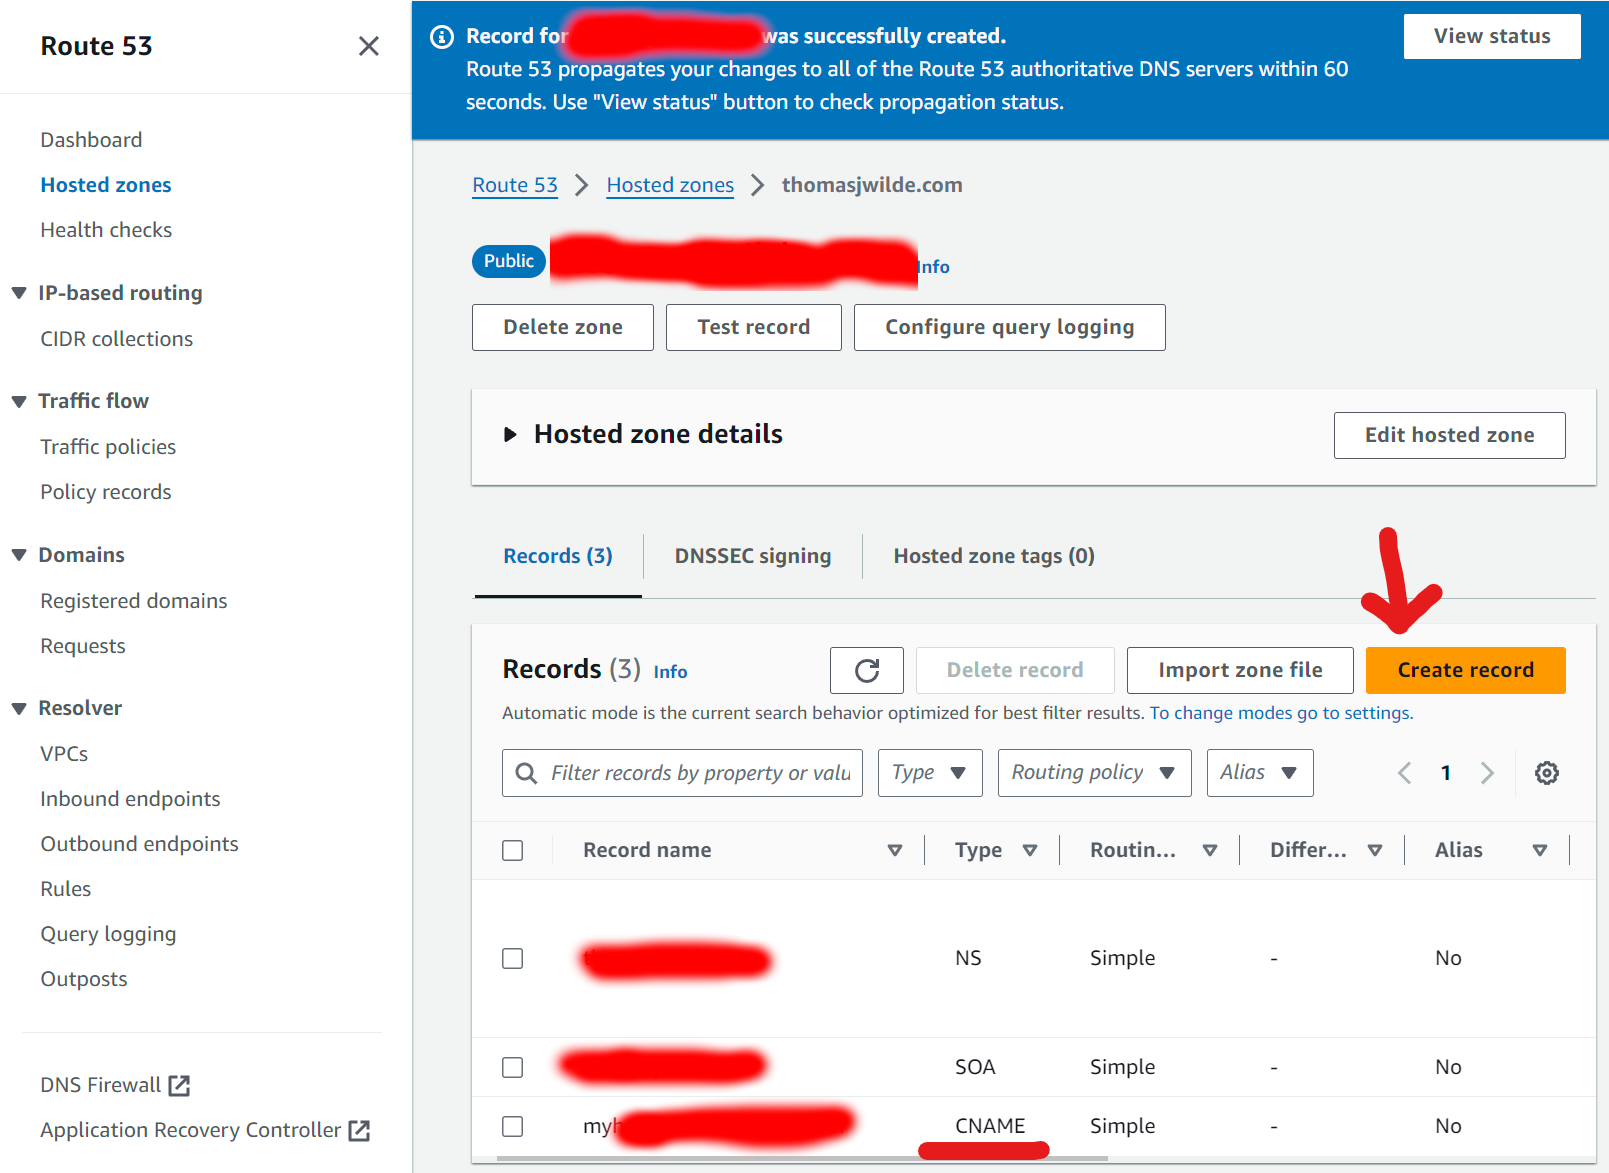Open table preferences gear icon
The image size is (1609, 1173).
[x=1546, y=773]
